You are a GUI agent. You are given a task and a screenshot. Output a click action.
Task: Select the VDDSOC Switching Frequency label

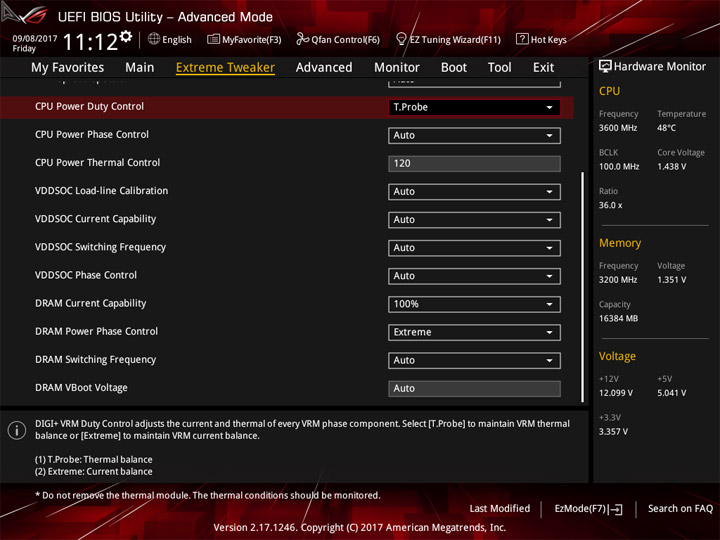[101, 247]
